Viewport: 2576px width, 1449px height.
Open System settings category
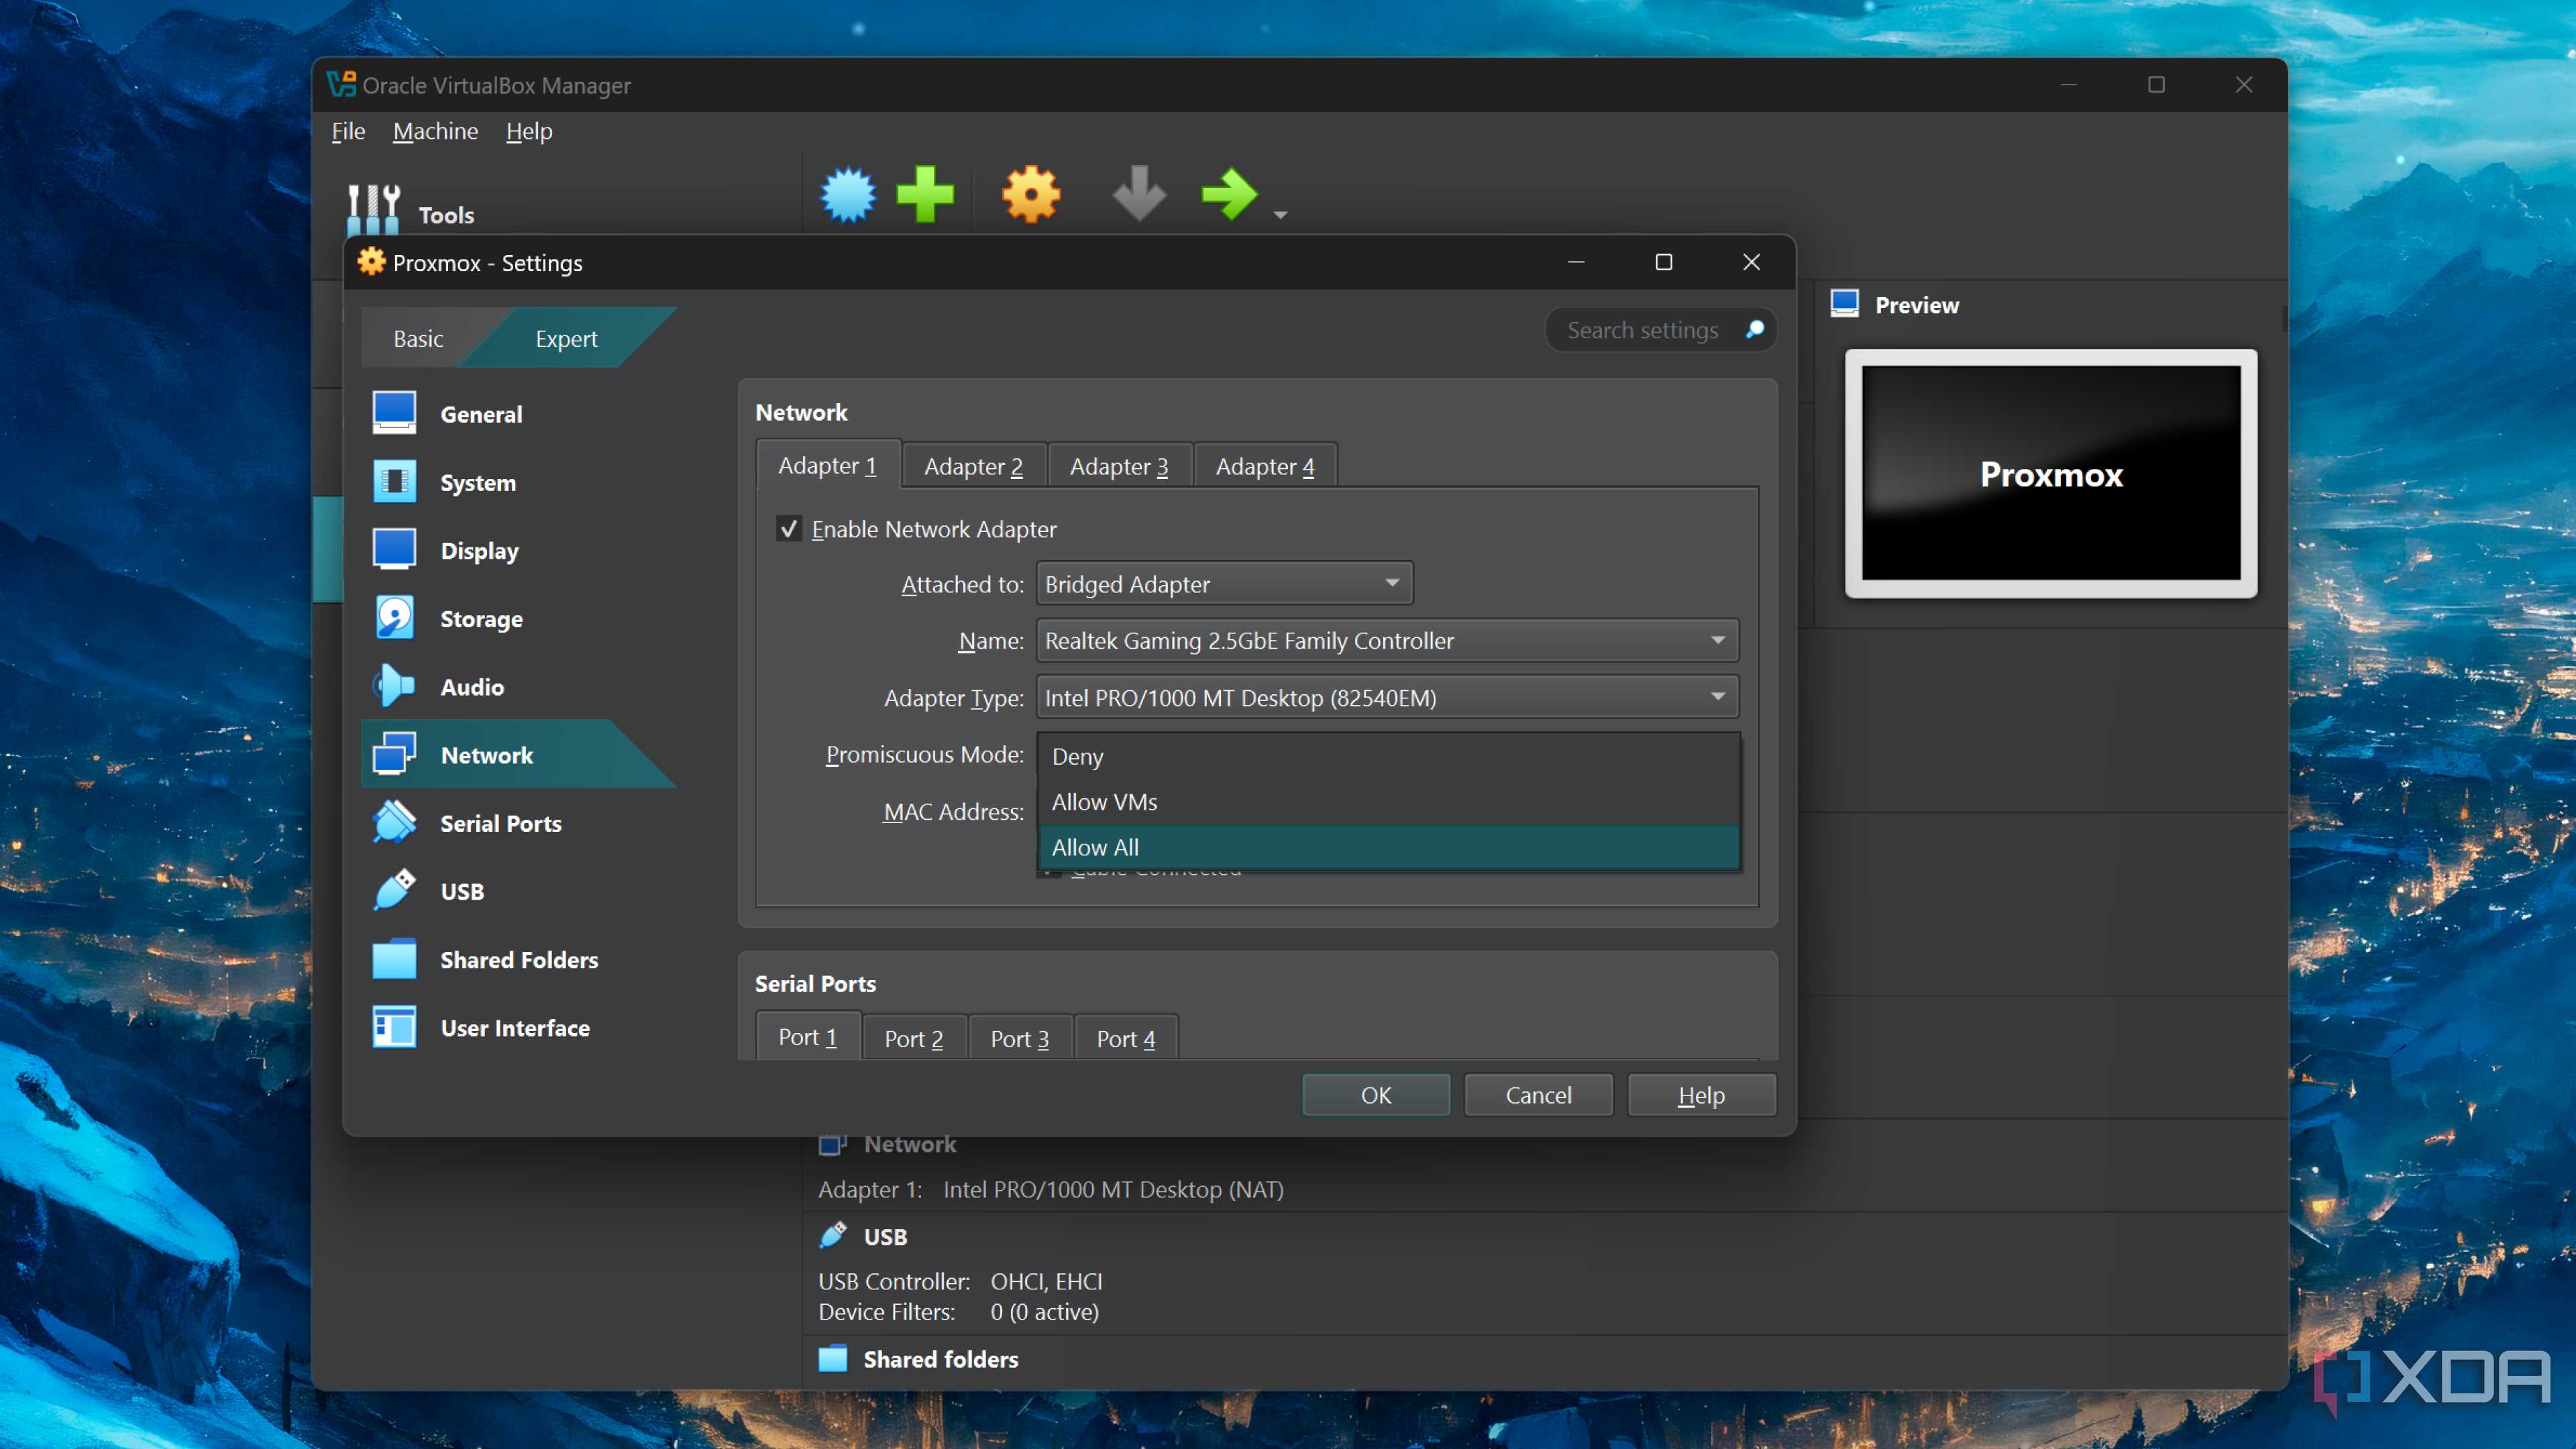tap(518, 482)
